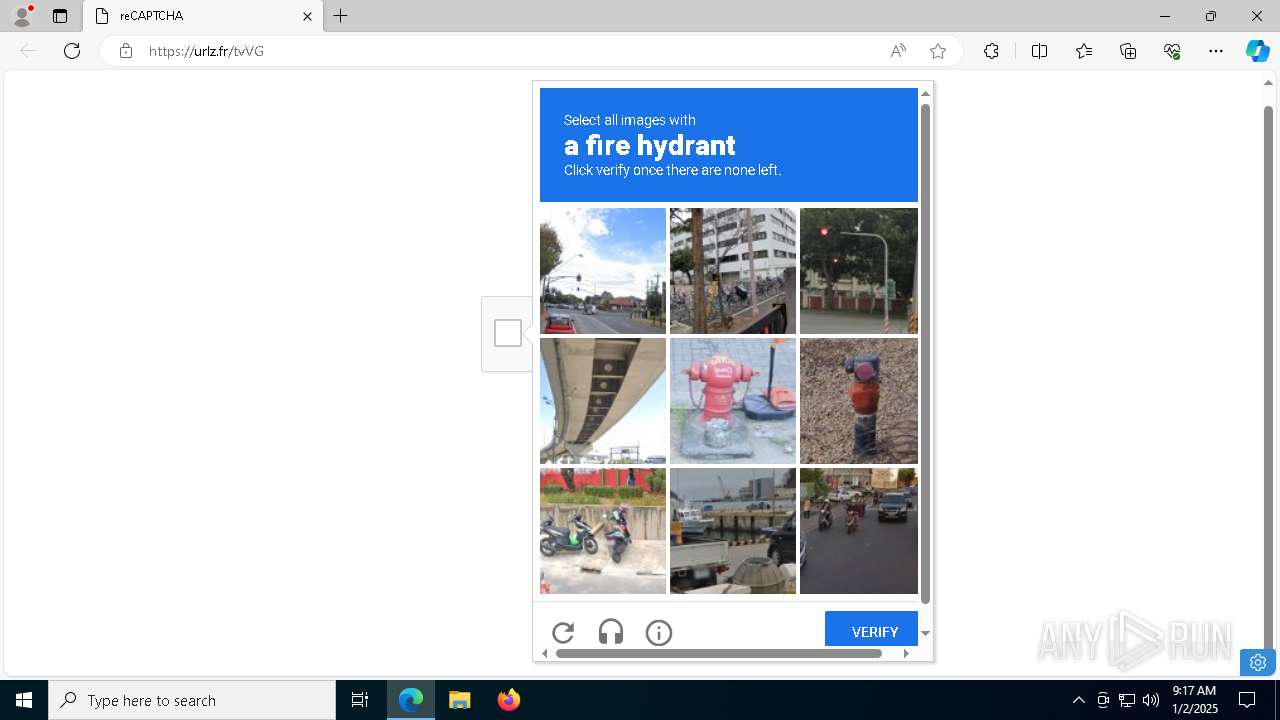
Task: Open volume control tray icon
Action: [x=1151, y=700]
